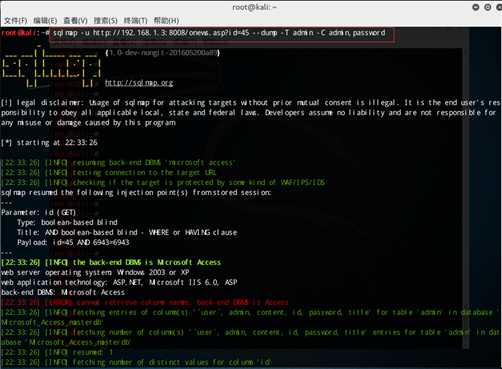The height and width of the screenshot is (369, 502).
Task: Open the 编辑(E) menu
Action: 45,21
